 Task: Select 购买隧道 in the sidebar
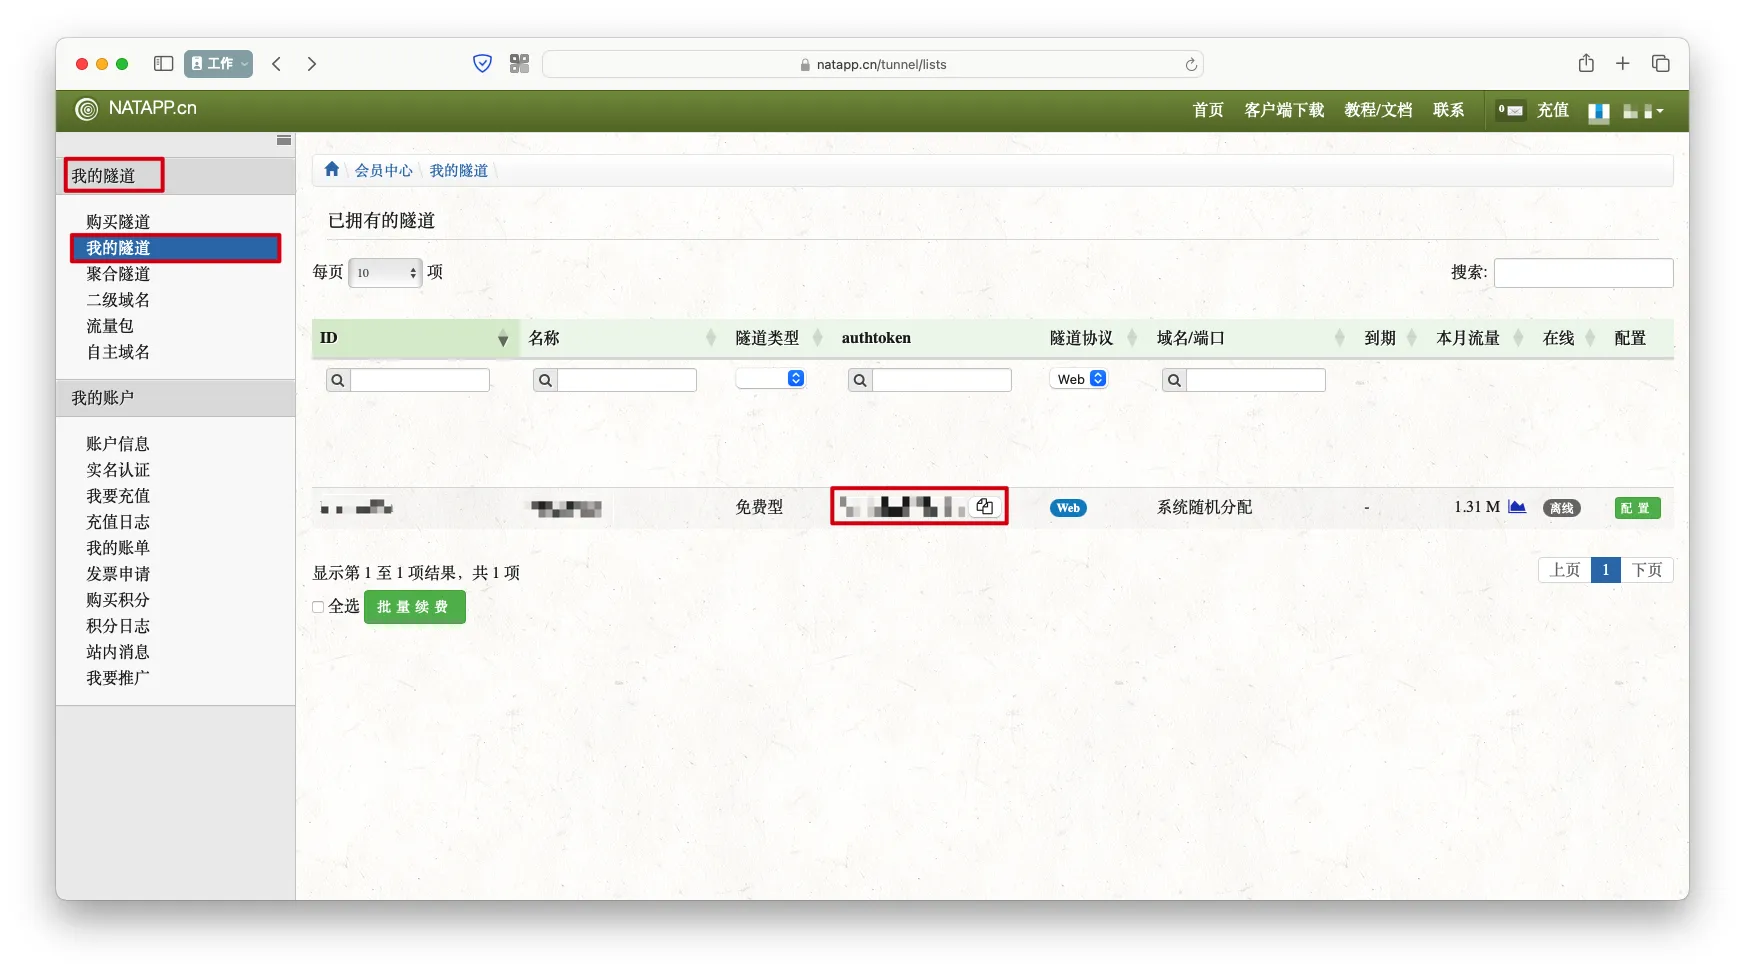tap(118, 222)
